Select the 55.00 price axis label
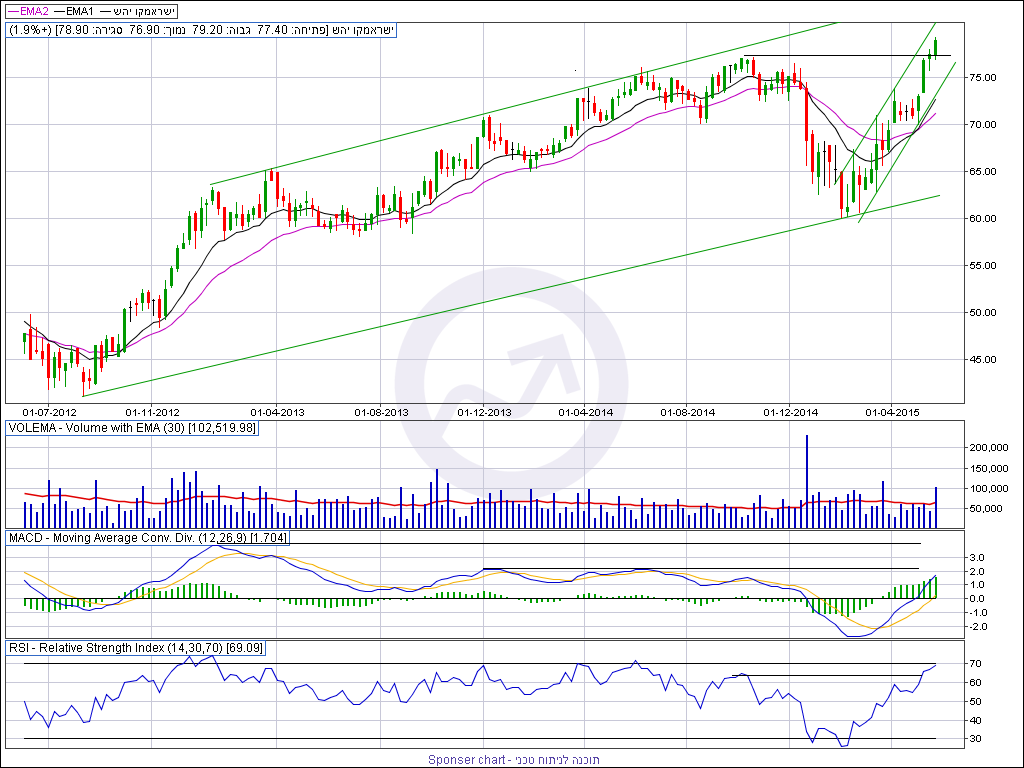 click(x=982, y=266)
